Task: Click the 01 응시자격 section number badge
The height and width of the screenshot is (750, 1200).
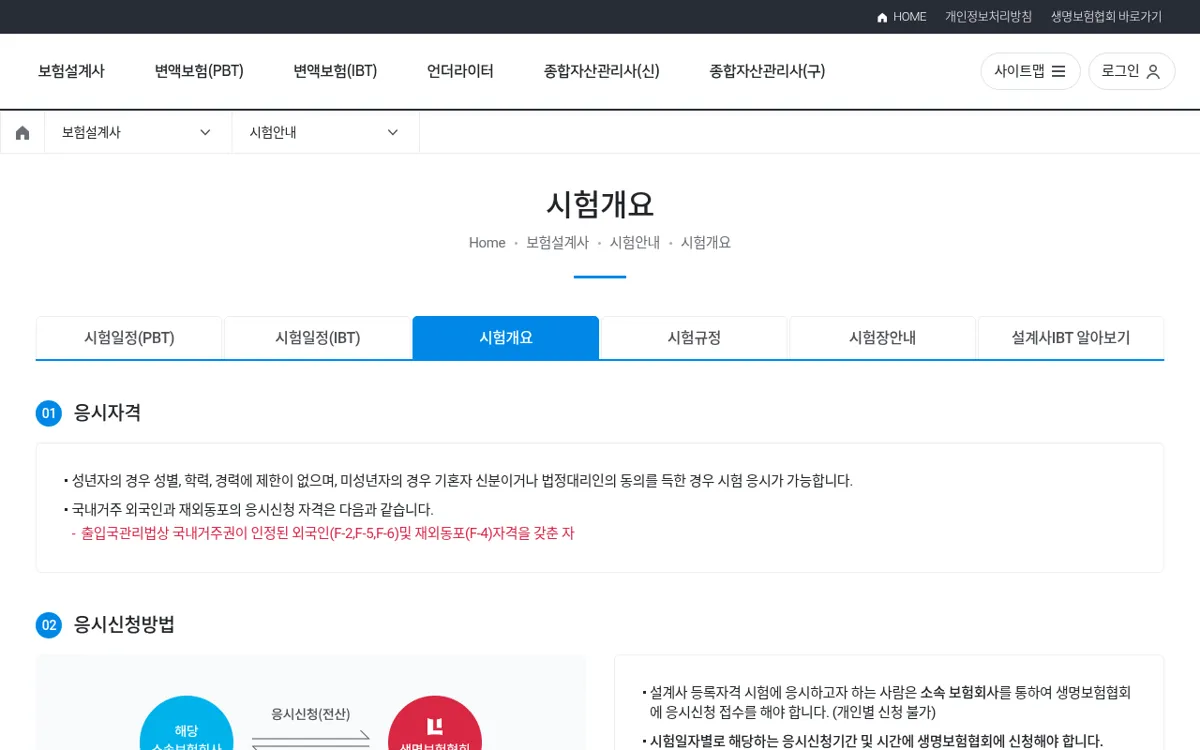Action: click(49, 413)
